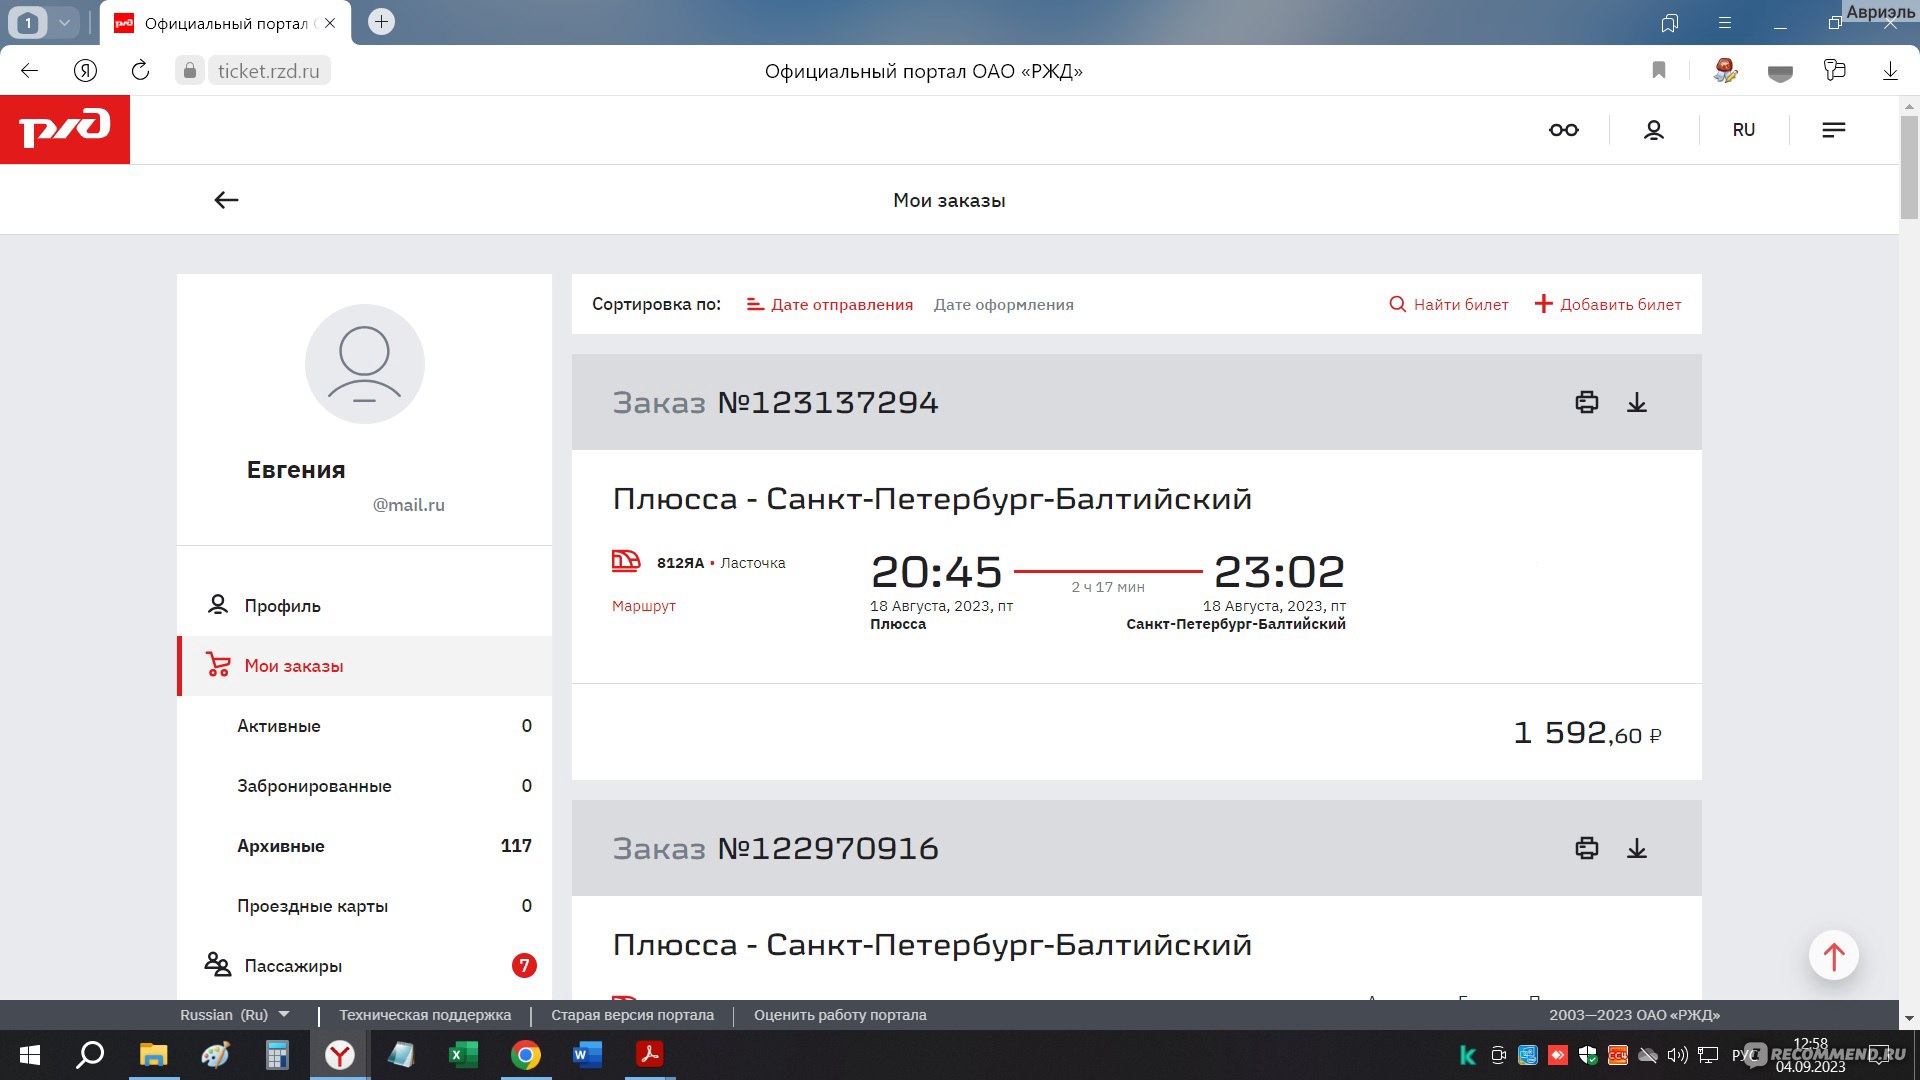1920x1080 pixels.
Task: Click browser back arrow
Action: point(30,71)
